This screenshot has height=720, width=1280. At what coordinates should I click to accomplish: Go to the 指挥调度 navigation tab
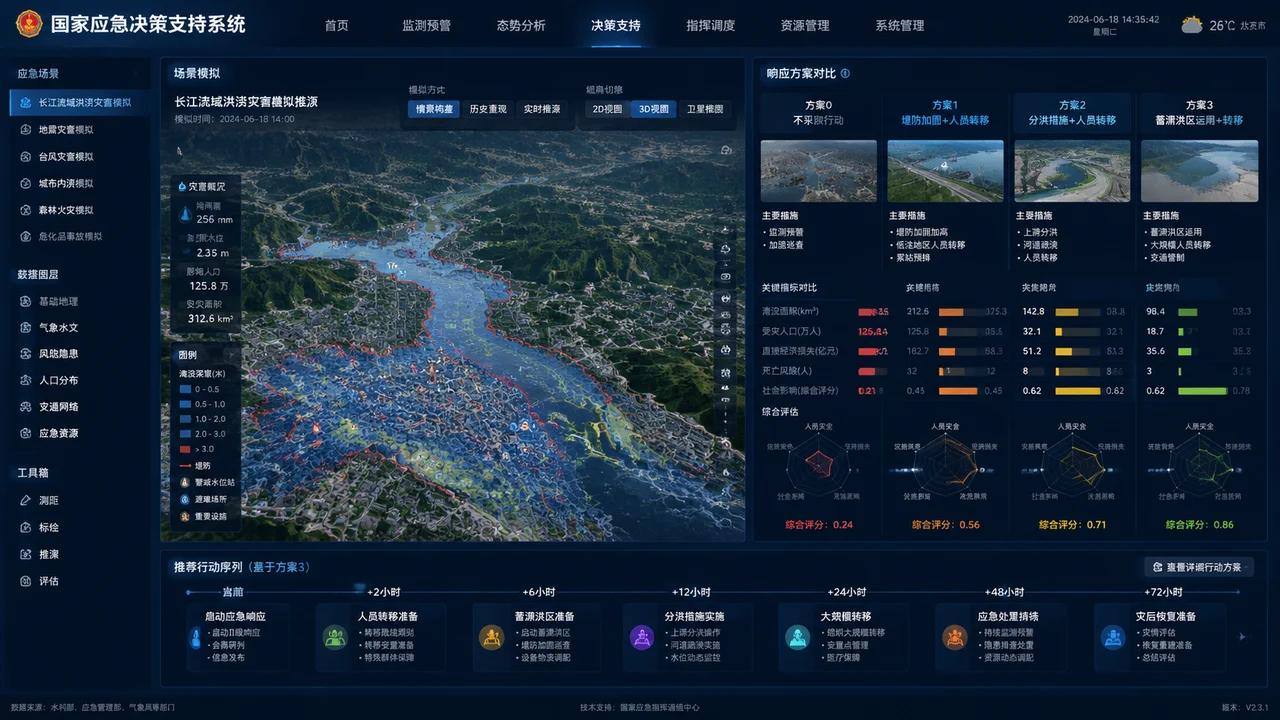(x=711, y=25)
